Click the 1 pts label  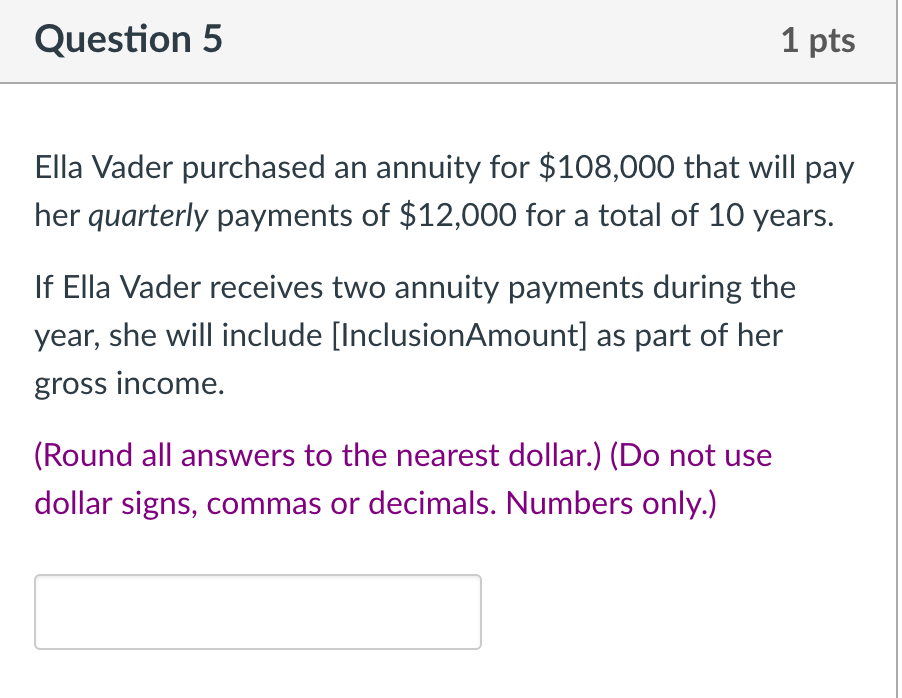tap(820, 40)
